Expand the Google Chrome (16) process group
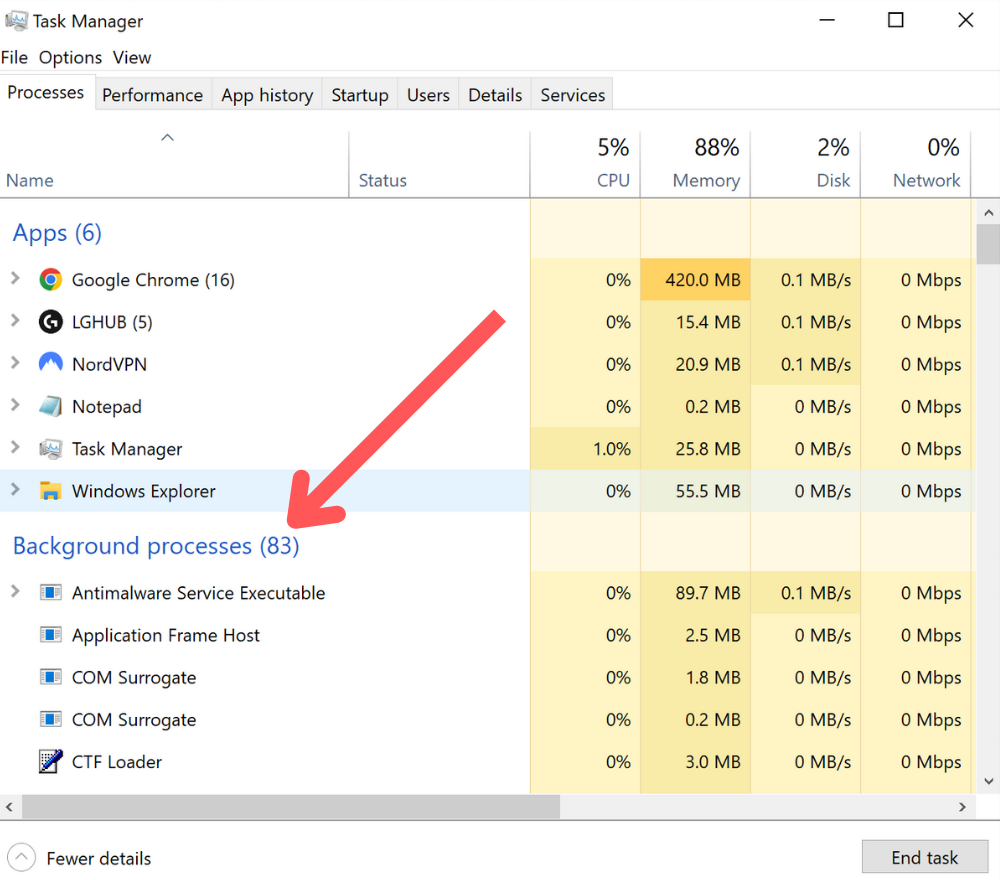 15,279
